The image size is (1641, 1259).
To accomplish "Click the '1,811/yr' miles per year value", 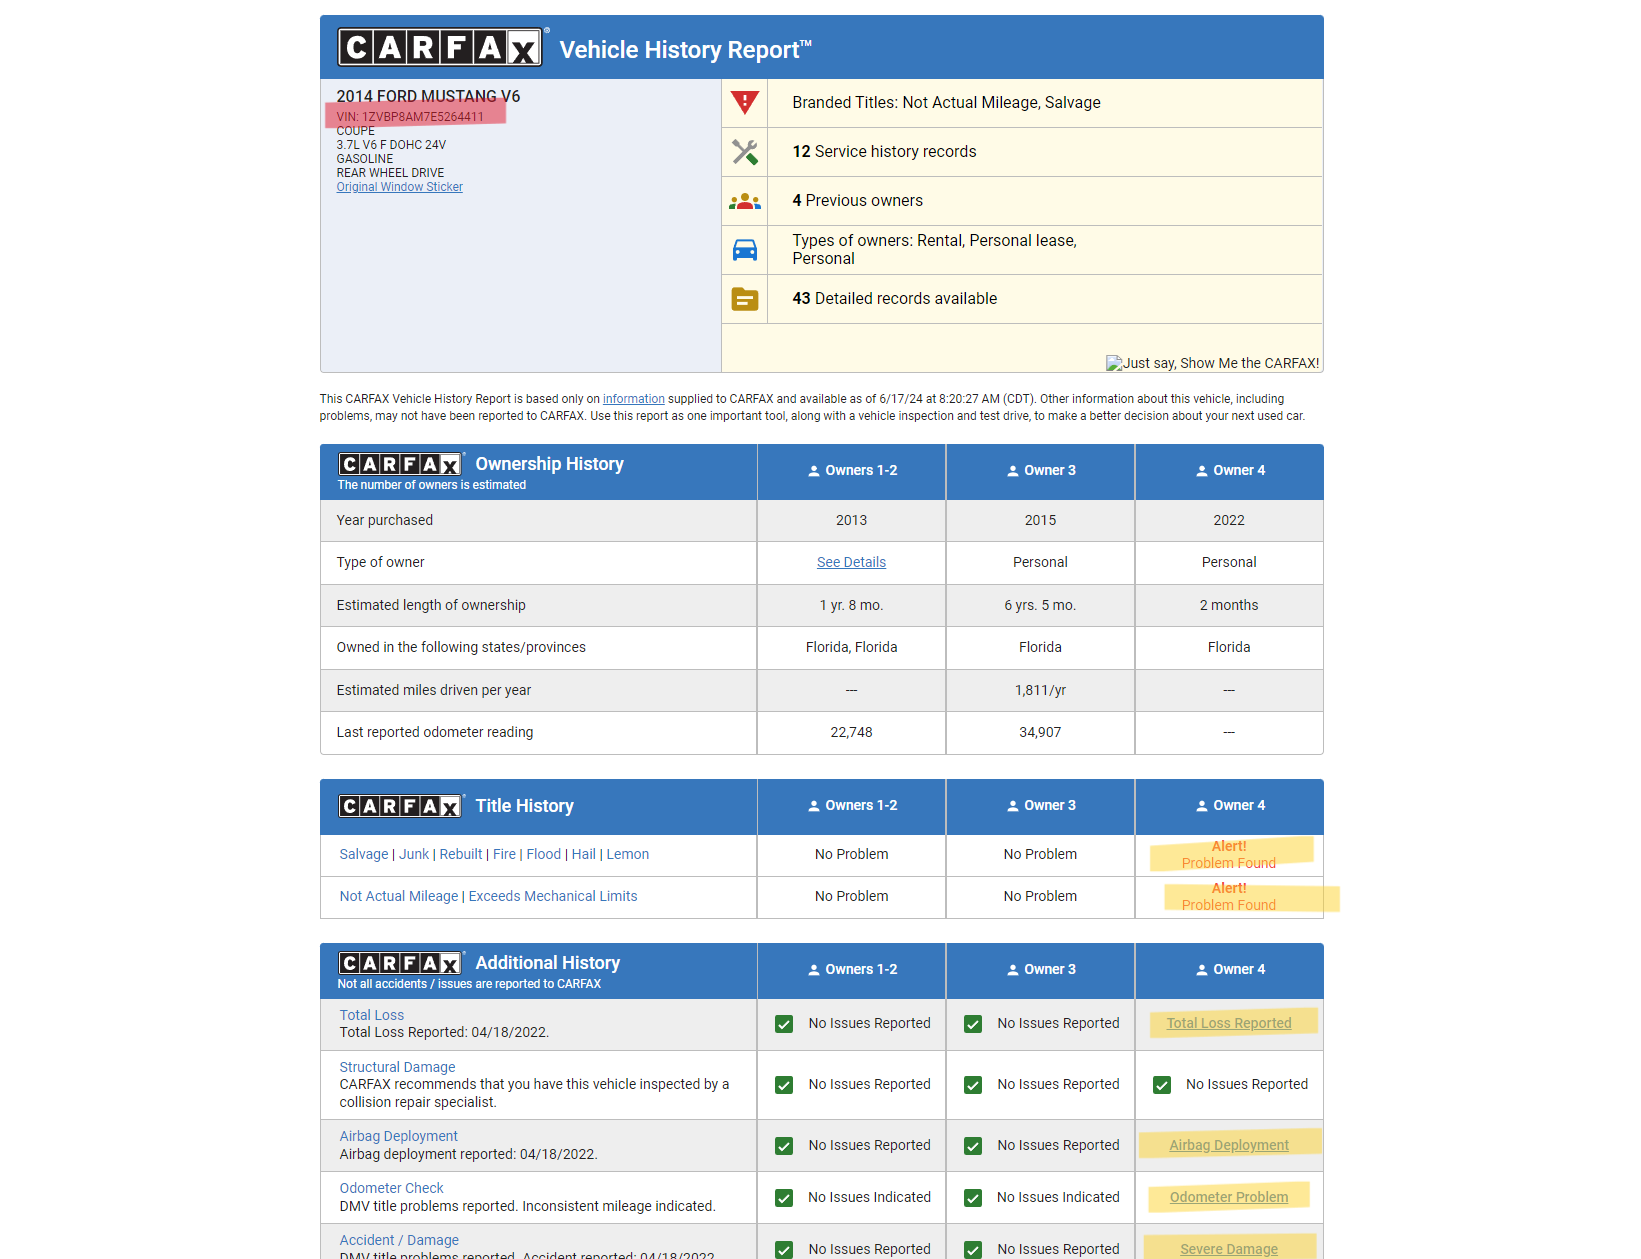I will coord(1040,690).
